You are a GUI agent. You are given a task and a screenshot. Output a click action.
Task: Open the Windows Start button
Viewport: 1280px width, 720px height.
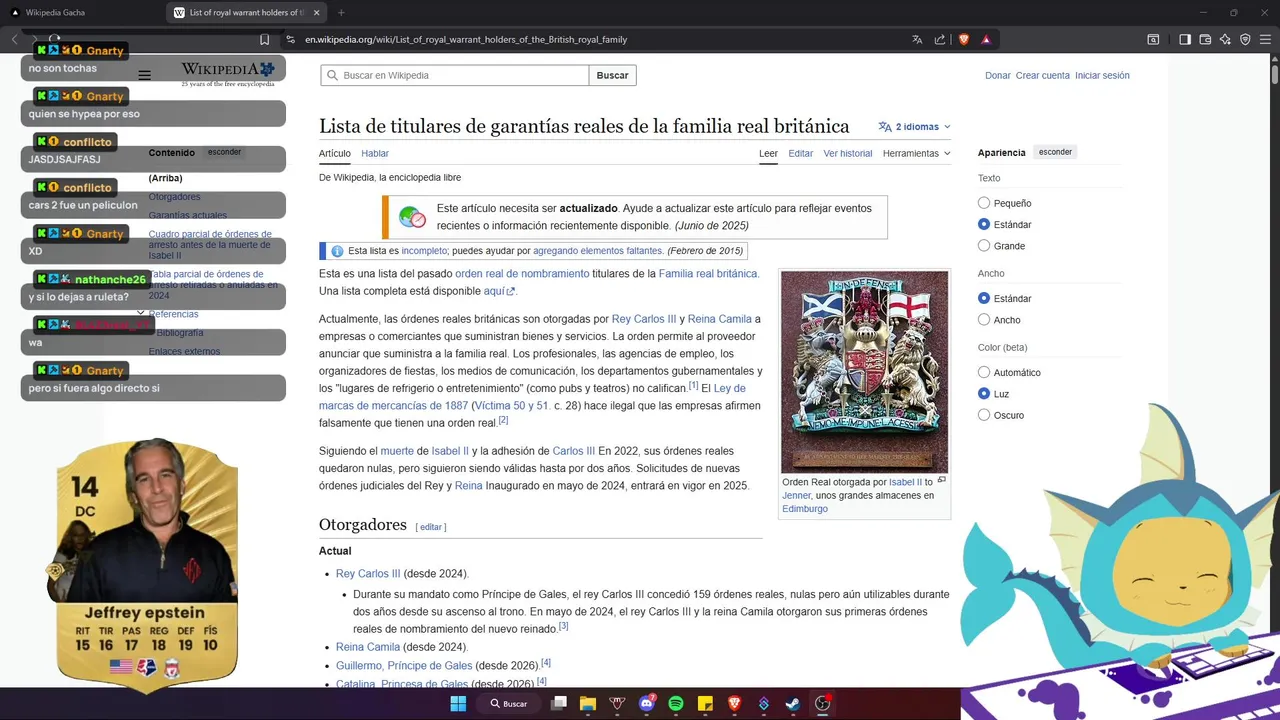point(458,704)
